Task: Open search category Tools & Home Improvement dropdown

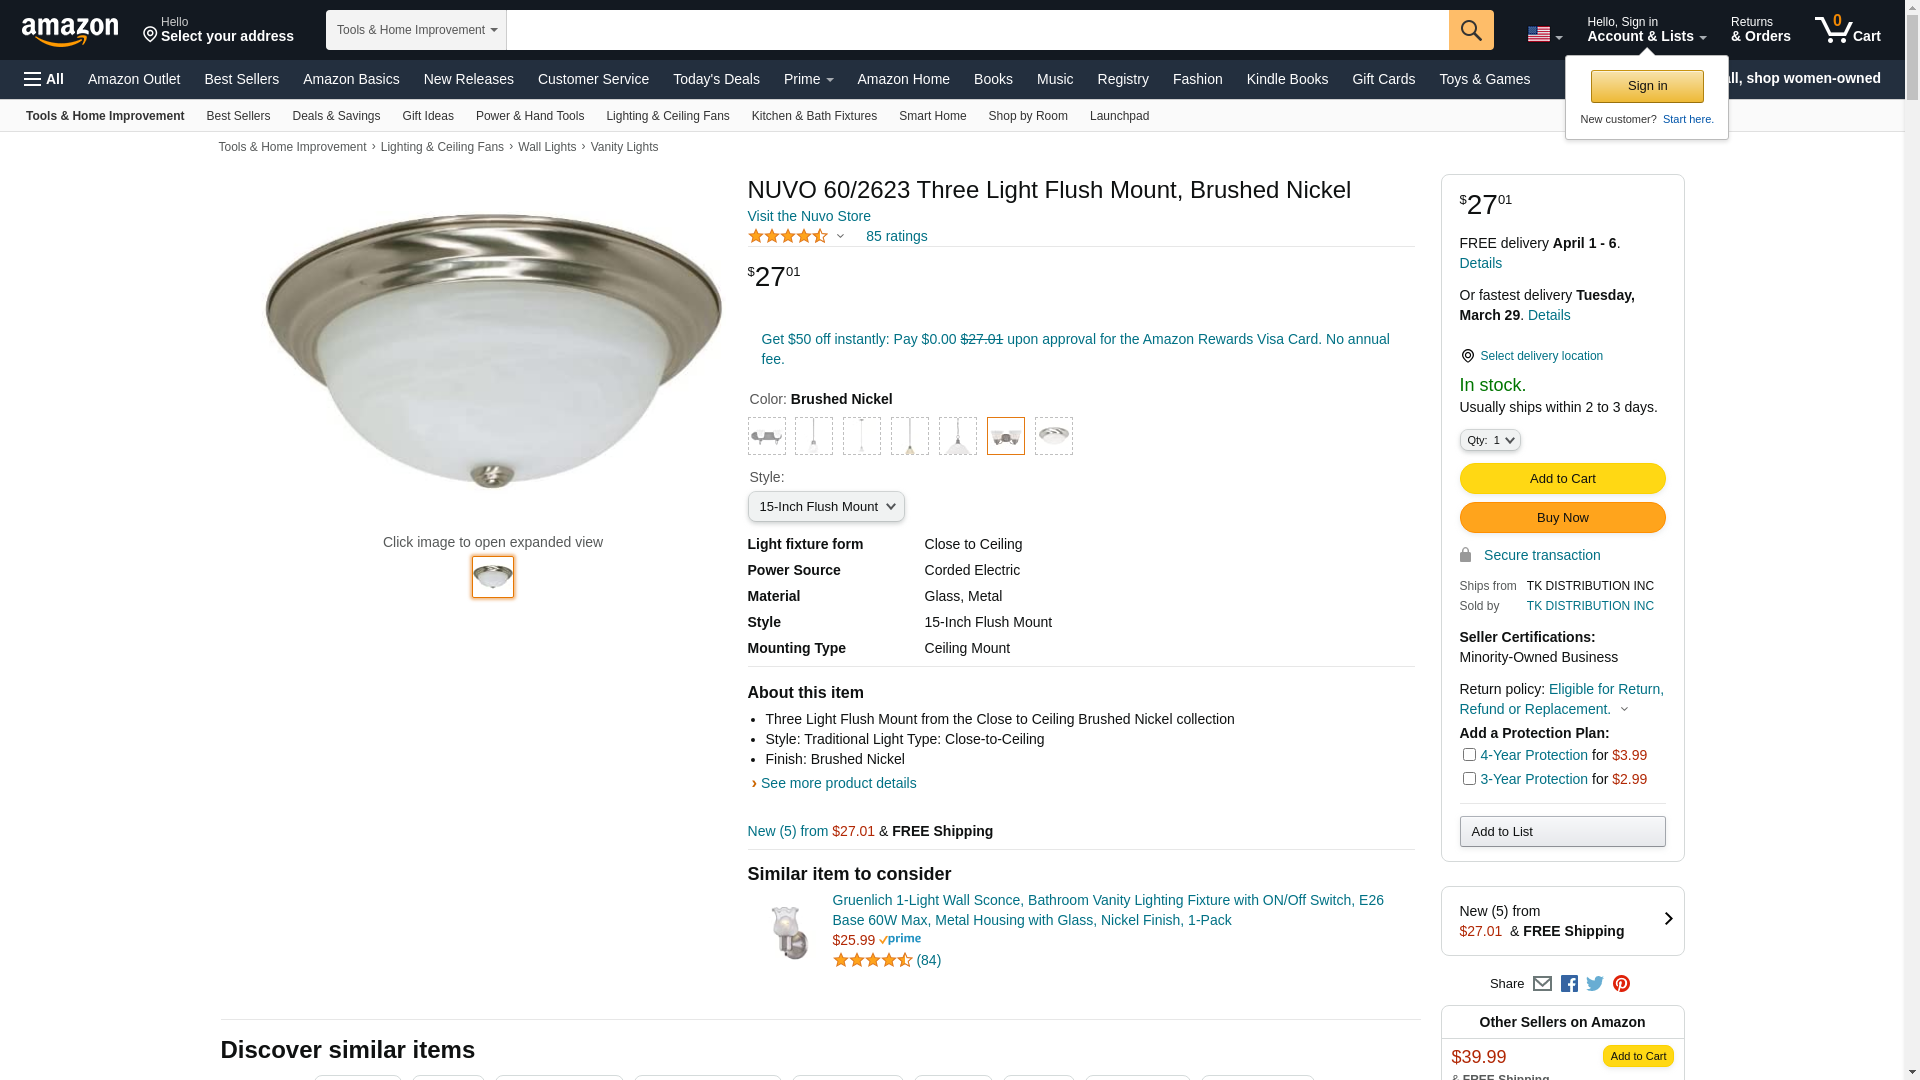Action: 416,30
